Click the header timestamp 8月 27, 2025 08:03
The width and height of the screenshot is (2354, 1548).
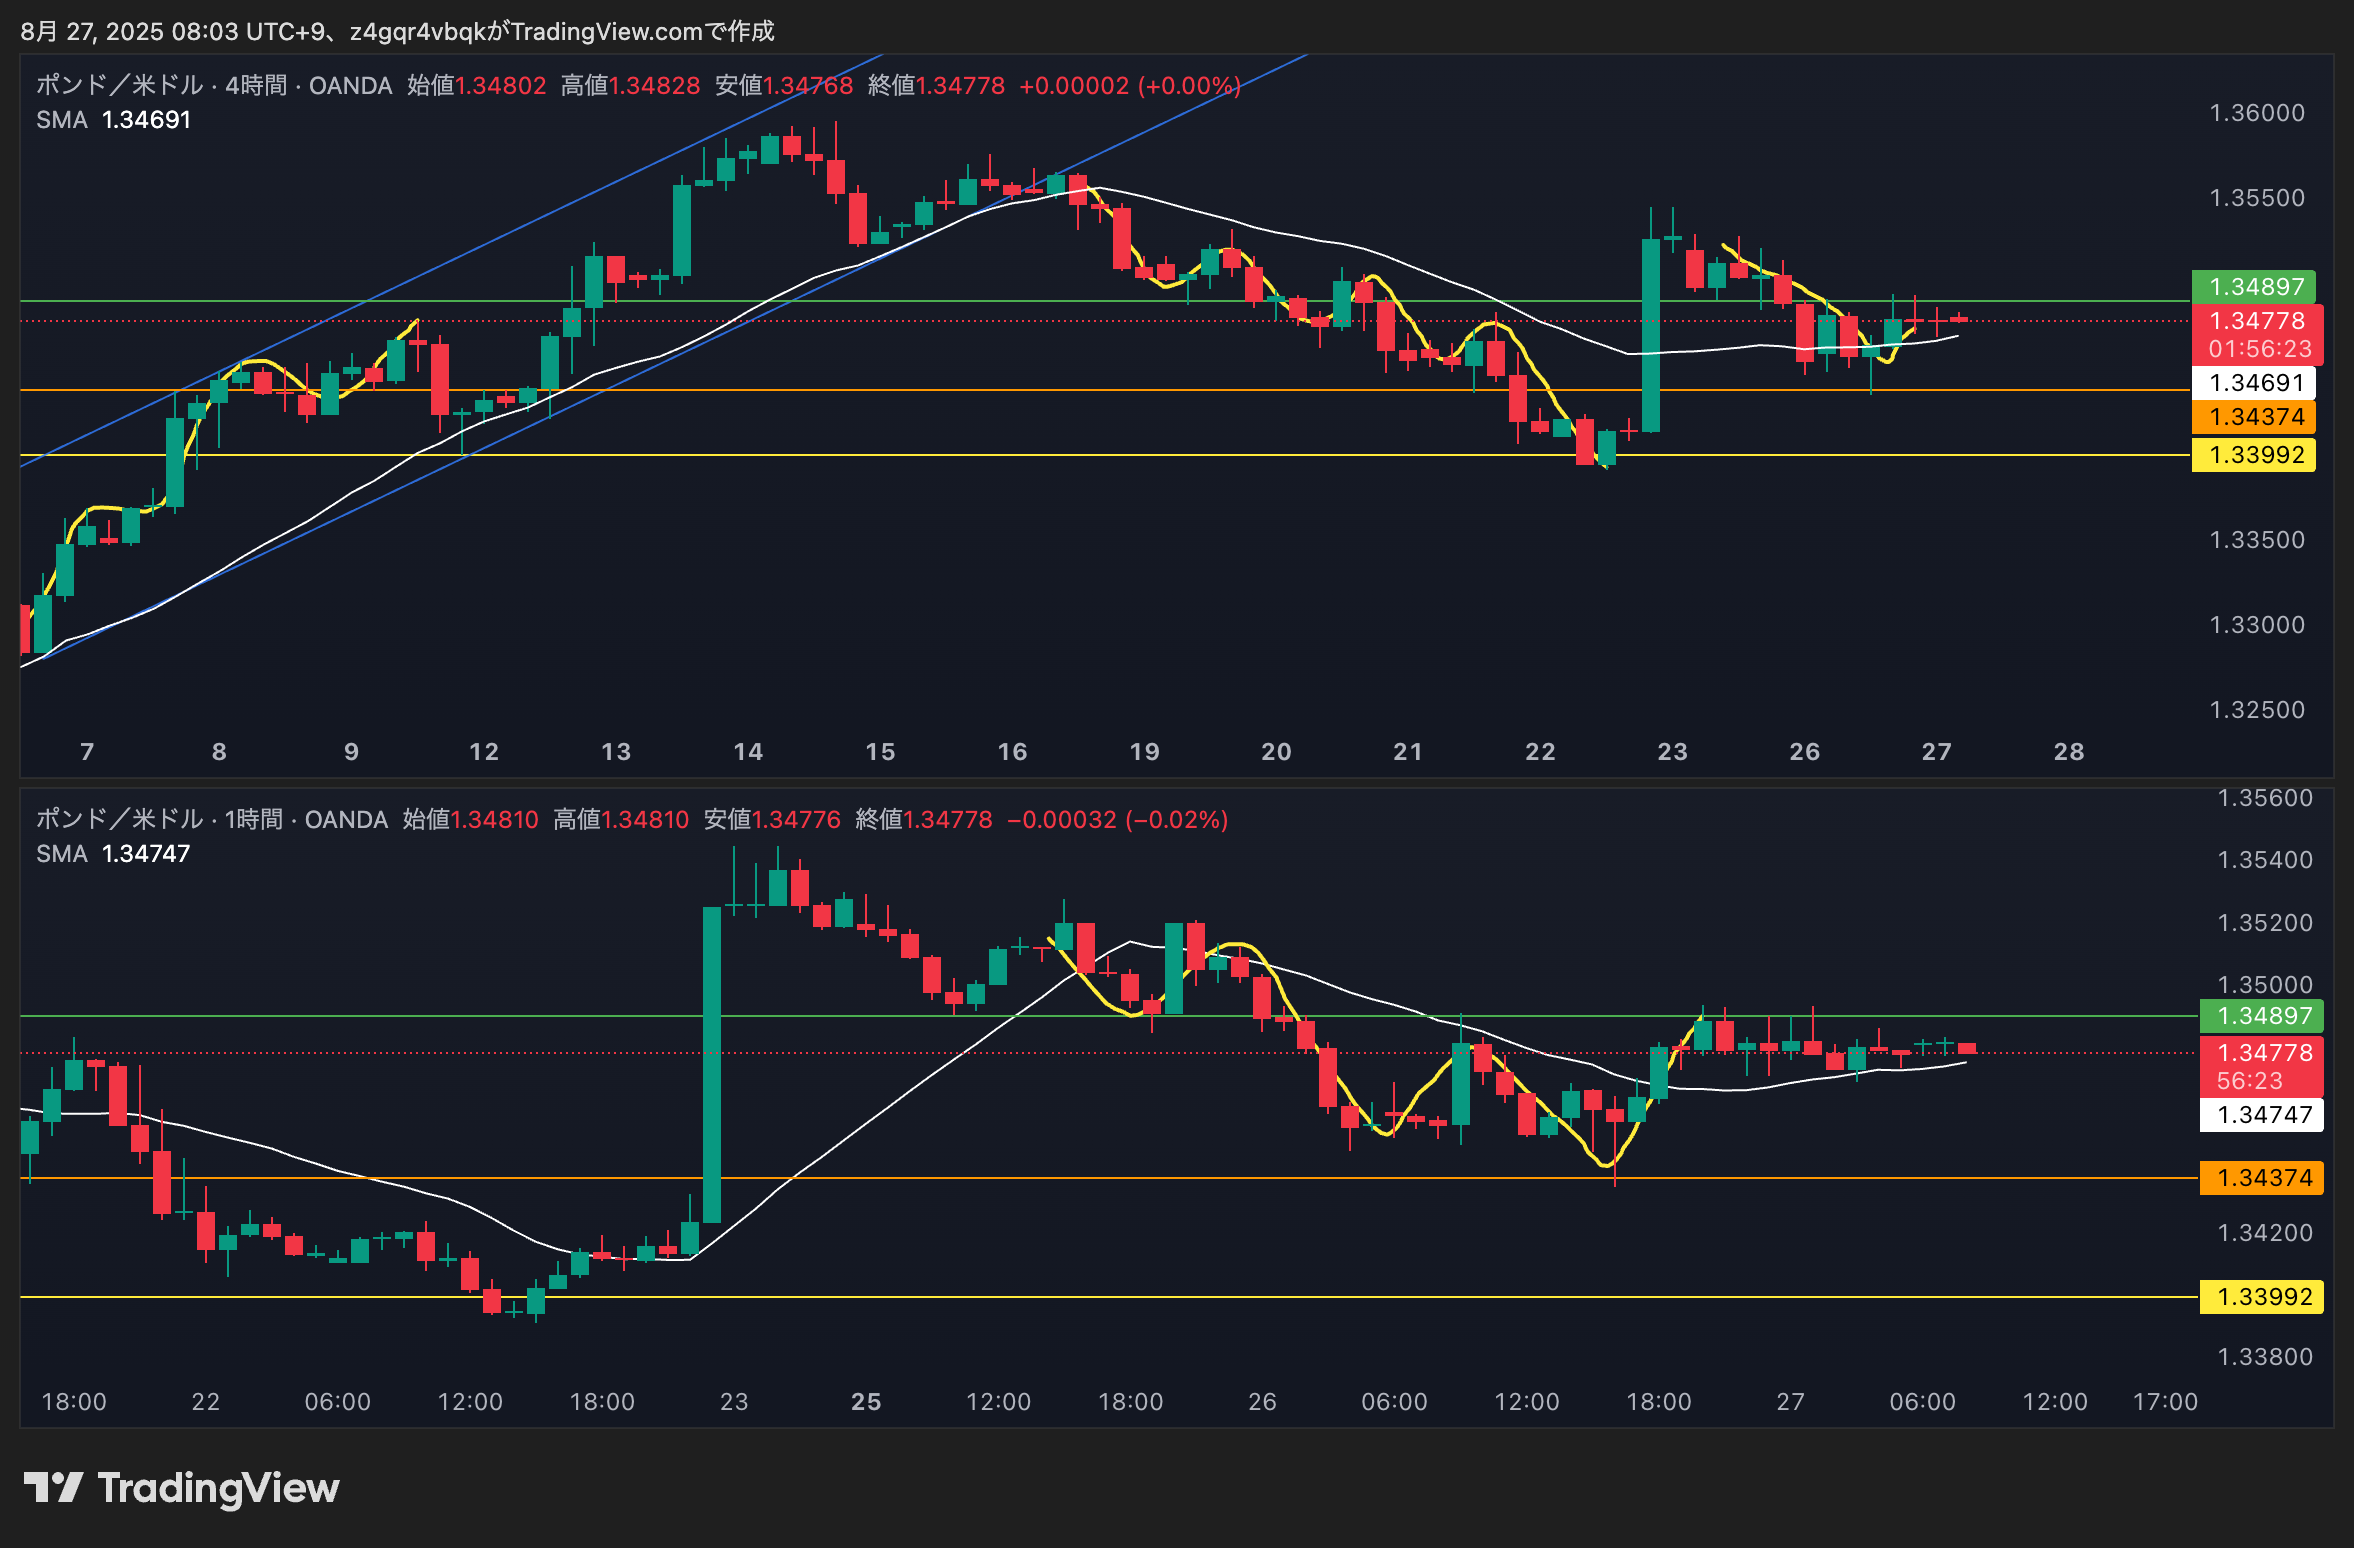coord(129,32)
